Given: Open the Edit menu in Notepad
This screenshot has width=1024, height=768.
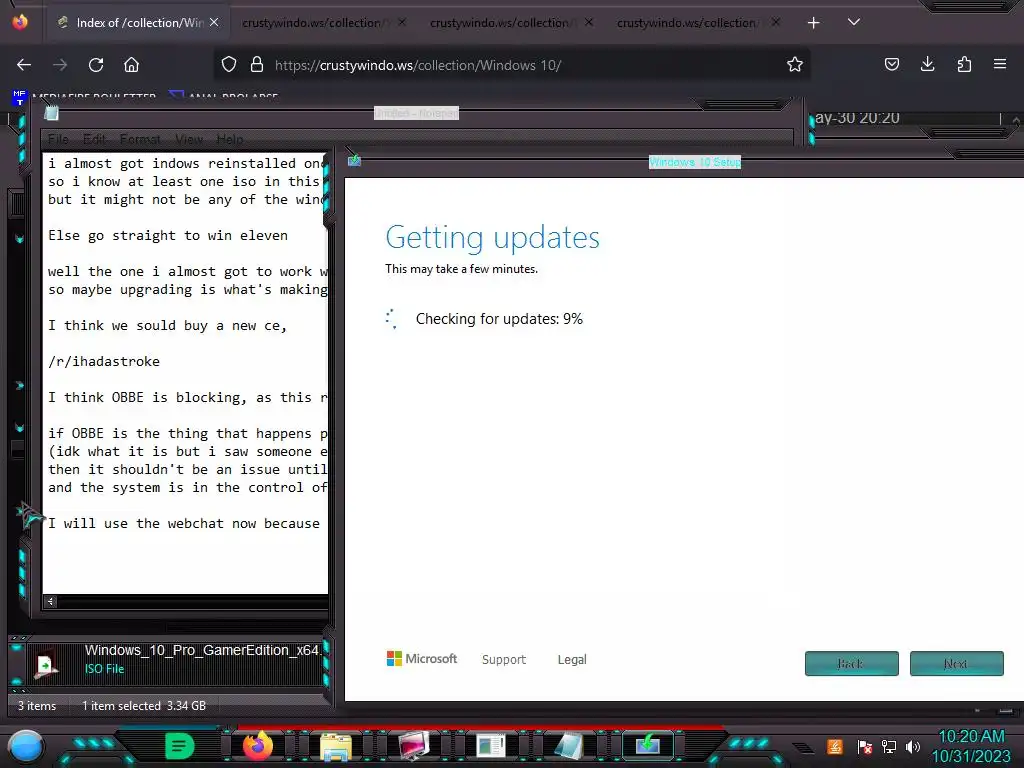Looking at the screenshot, I should tap(94, 139).
